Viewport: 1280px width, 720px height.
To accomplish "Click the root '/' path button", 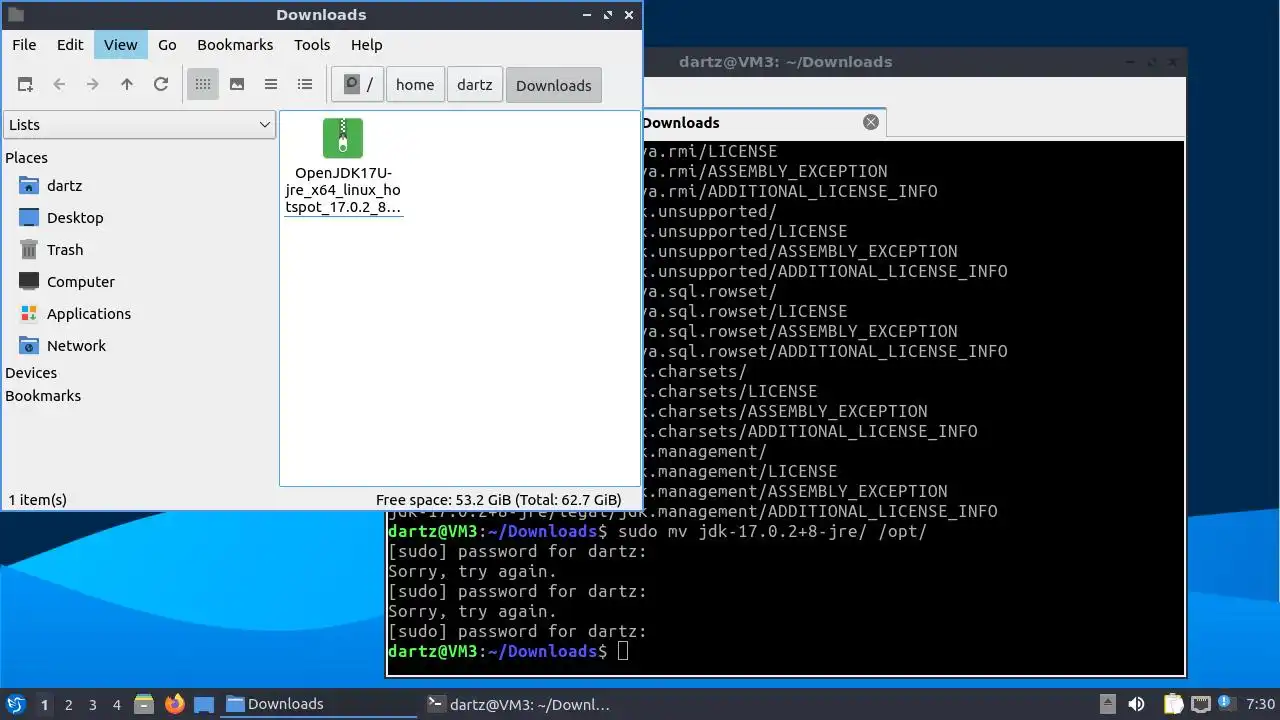I will (x=358, y=85).
